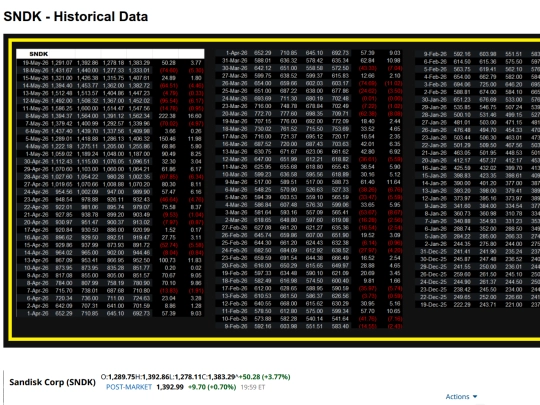Select the 12-Jan-26 date cell
This screenshot has width=540, height=405.
pos(434,198)
